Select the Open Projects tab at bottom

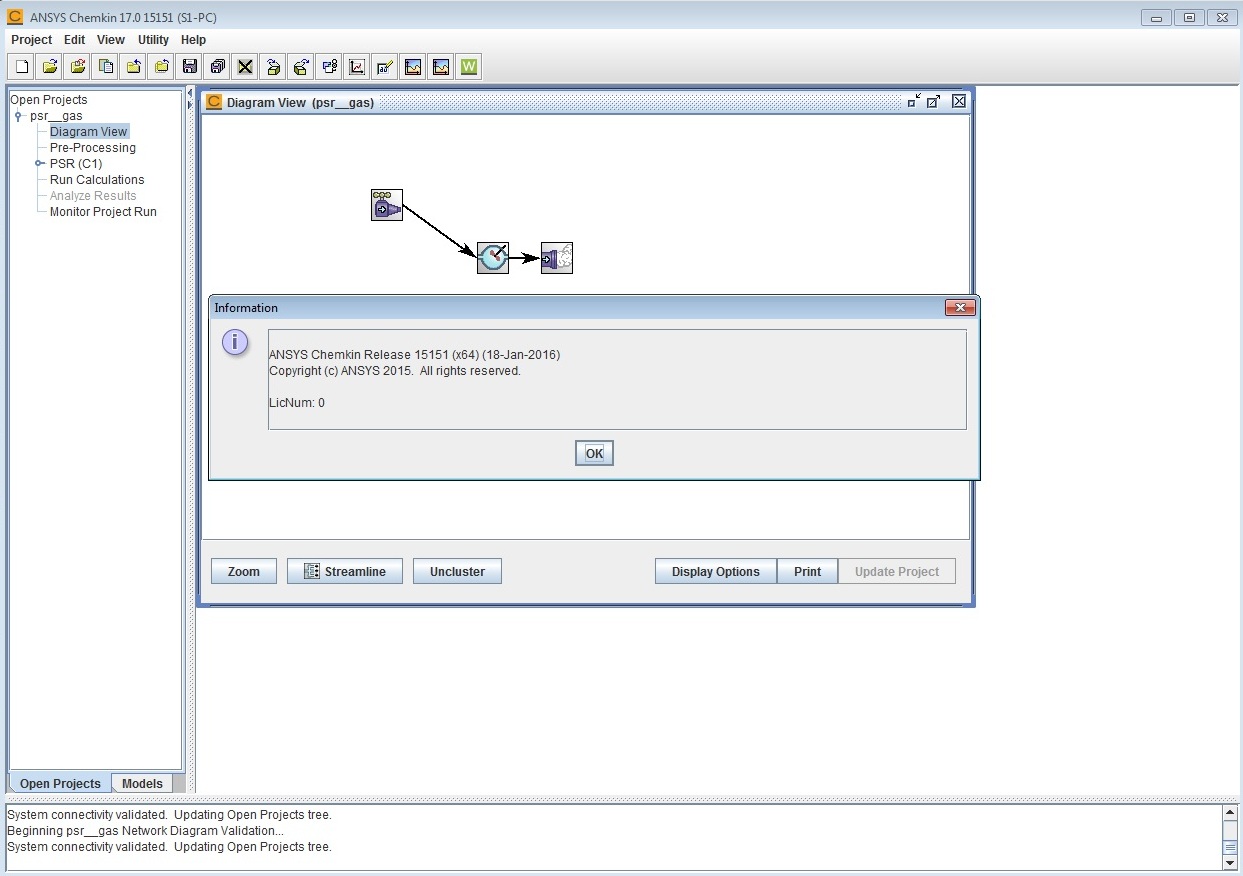point(60,784)
